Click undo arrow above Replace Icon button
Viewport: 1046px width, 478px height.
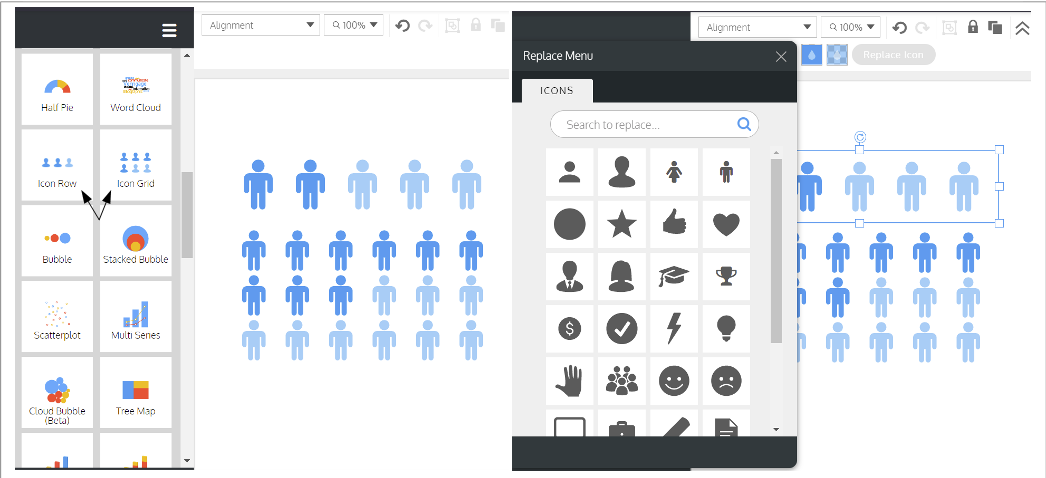tap(899, 28)
